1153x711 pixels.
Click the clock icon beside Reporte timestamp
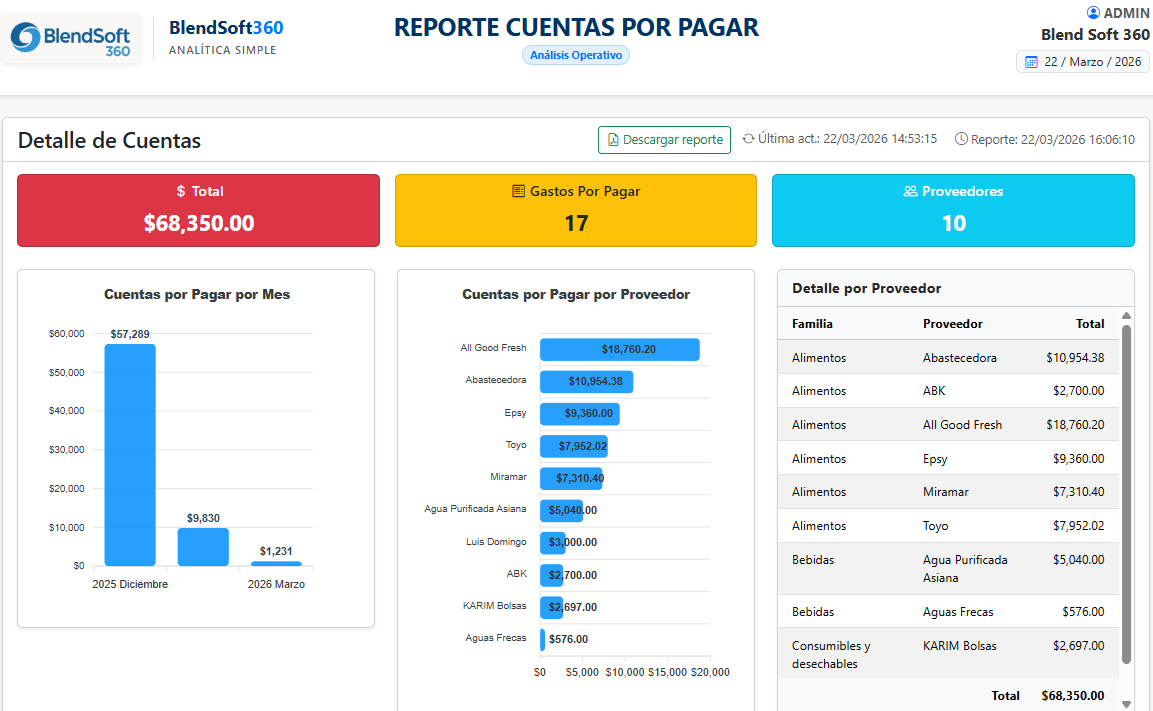(960, 138)
